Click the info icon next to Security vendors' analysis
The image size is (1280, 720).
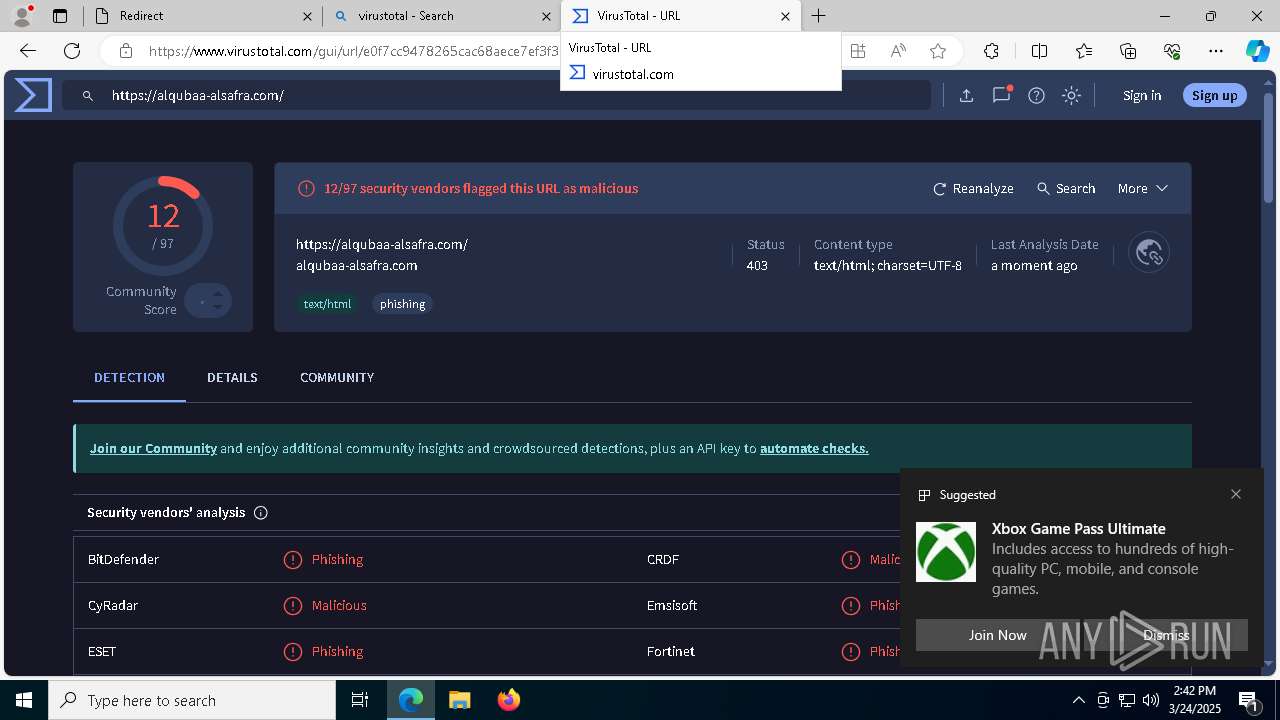click(261, 512)
